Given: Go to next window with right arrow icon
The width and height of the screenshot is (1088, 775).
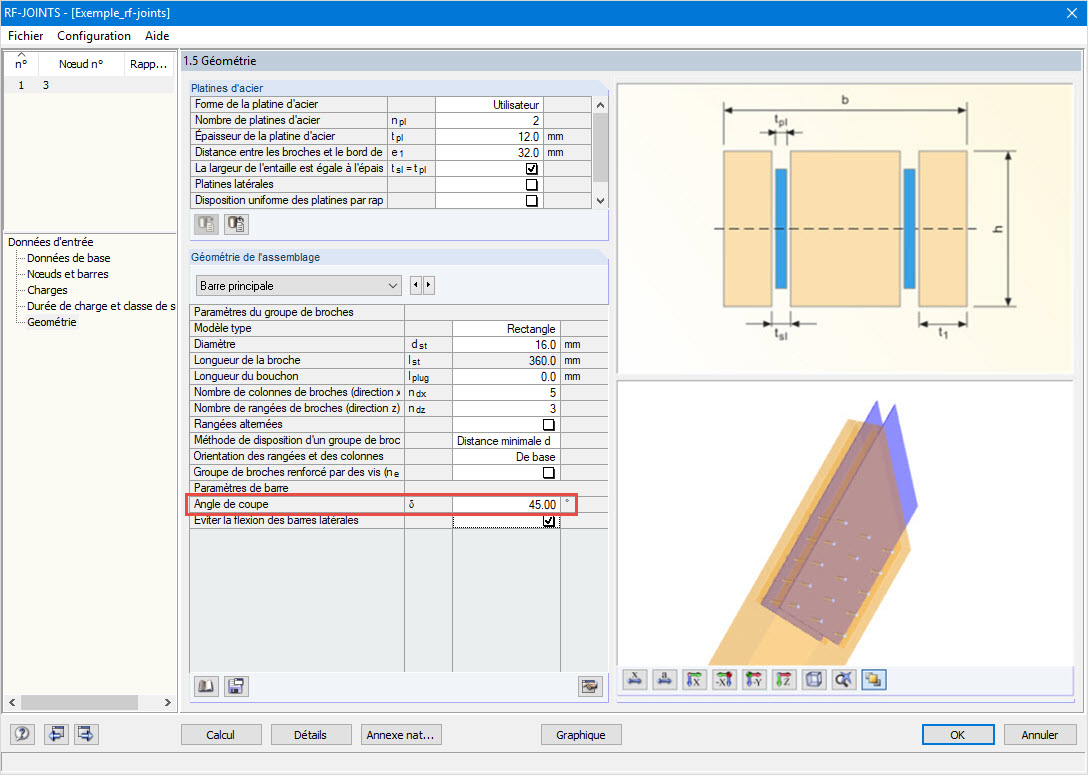Looking at the screenshot, I should click(86, 733).
